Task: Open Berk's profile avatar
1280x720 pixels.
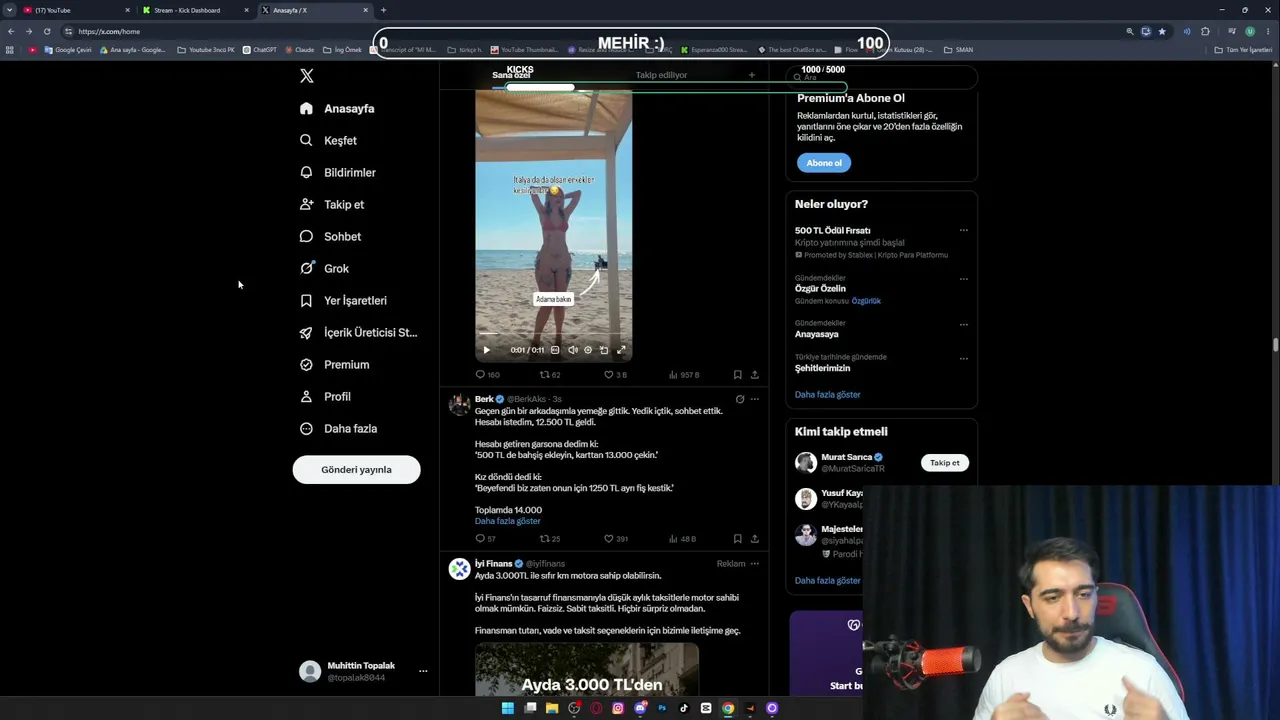Action: pos(459,403)
